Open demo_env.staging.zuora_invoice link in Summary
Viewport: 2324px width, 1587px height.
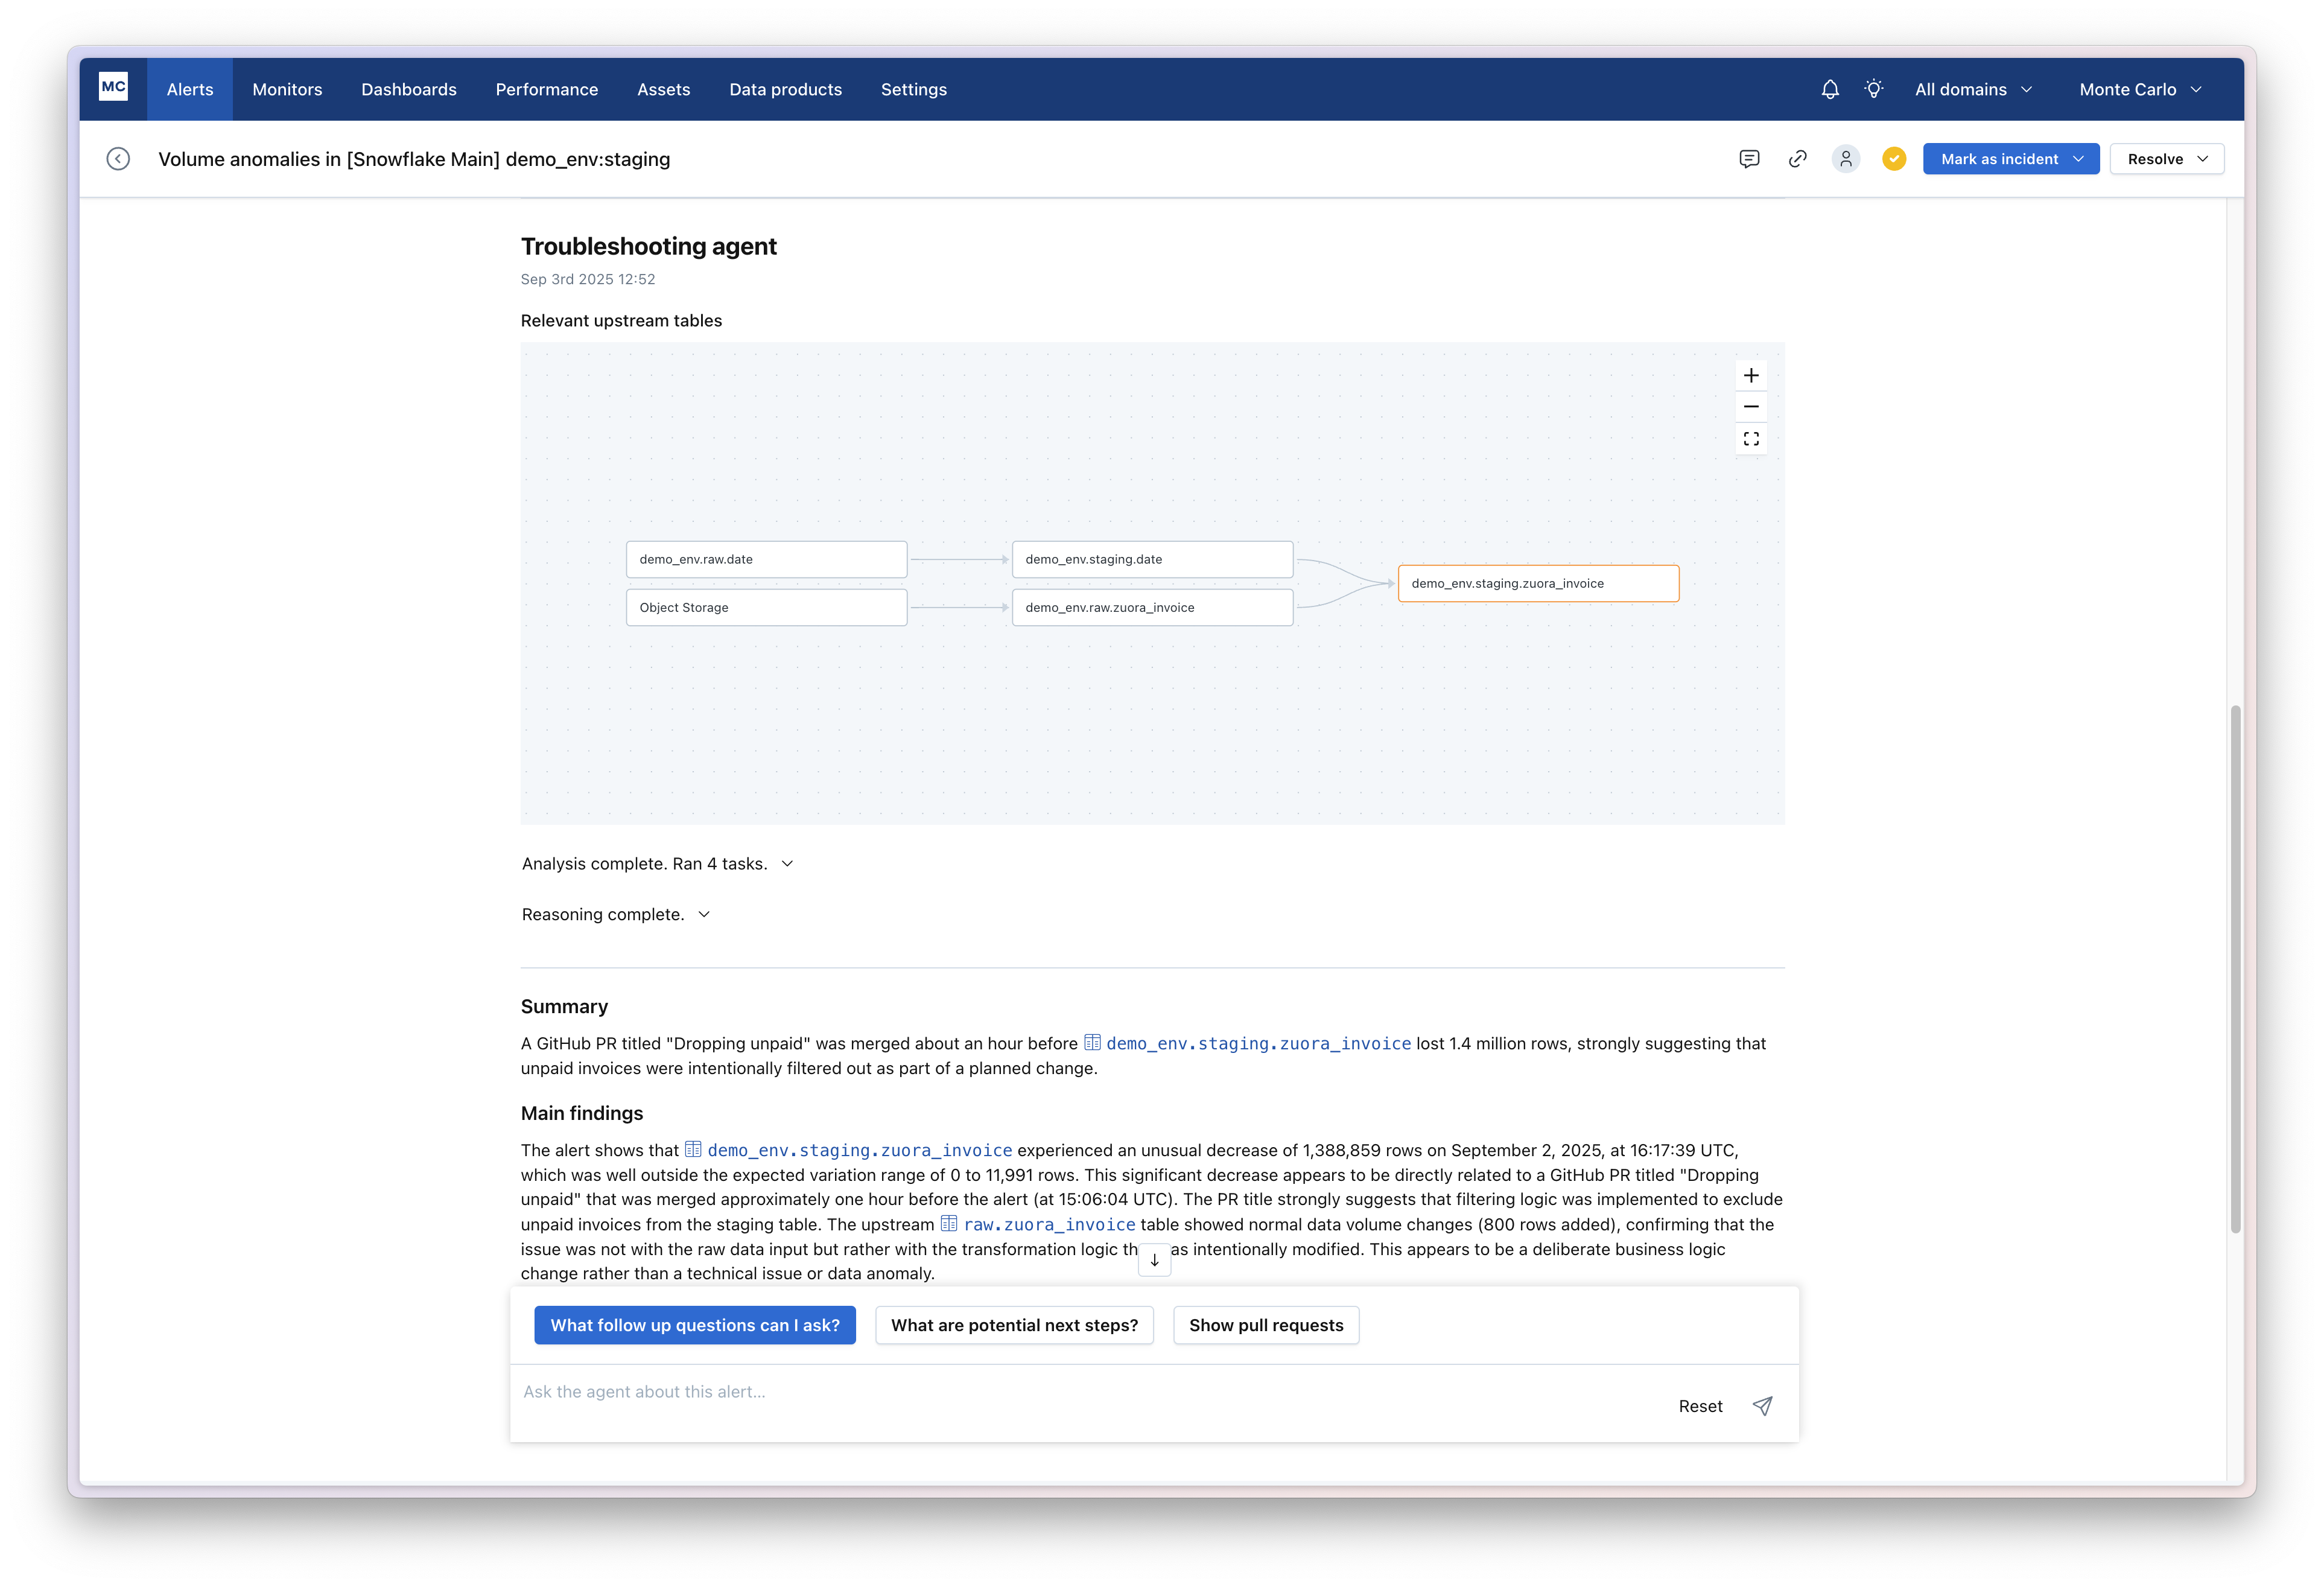point(1258,1043)
